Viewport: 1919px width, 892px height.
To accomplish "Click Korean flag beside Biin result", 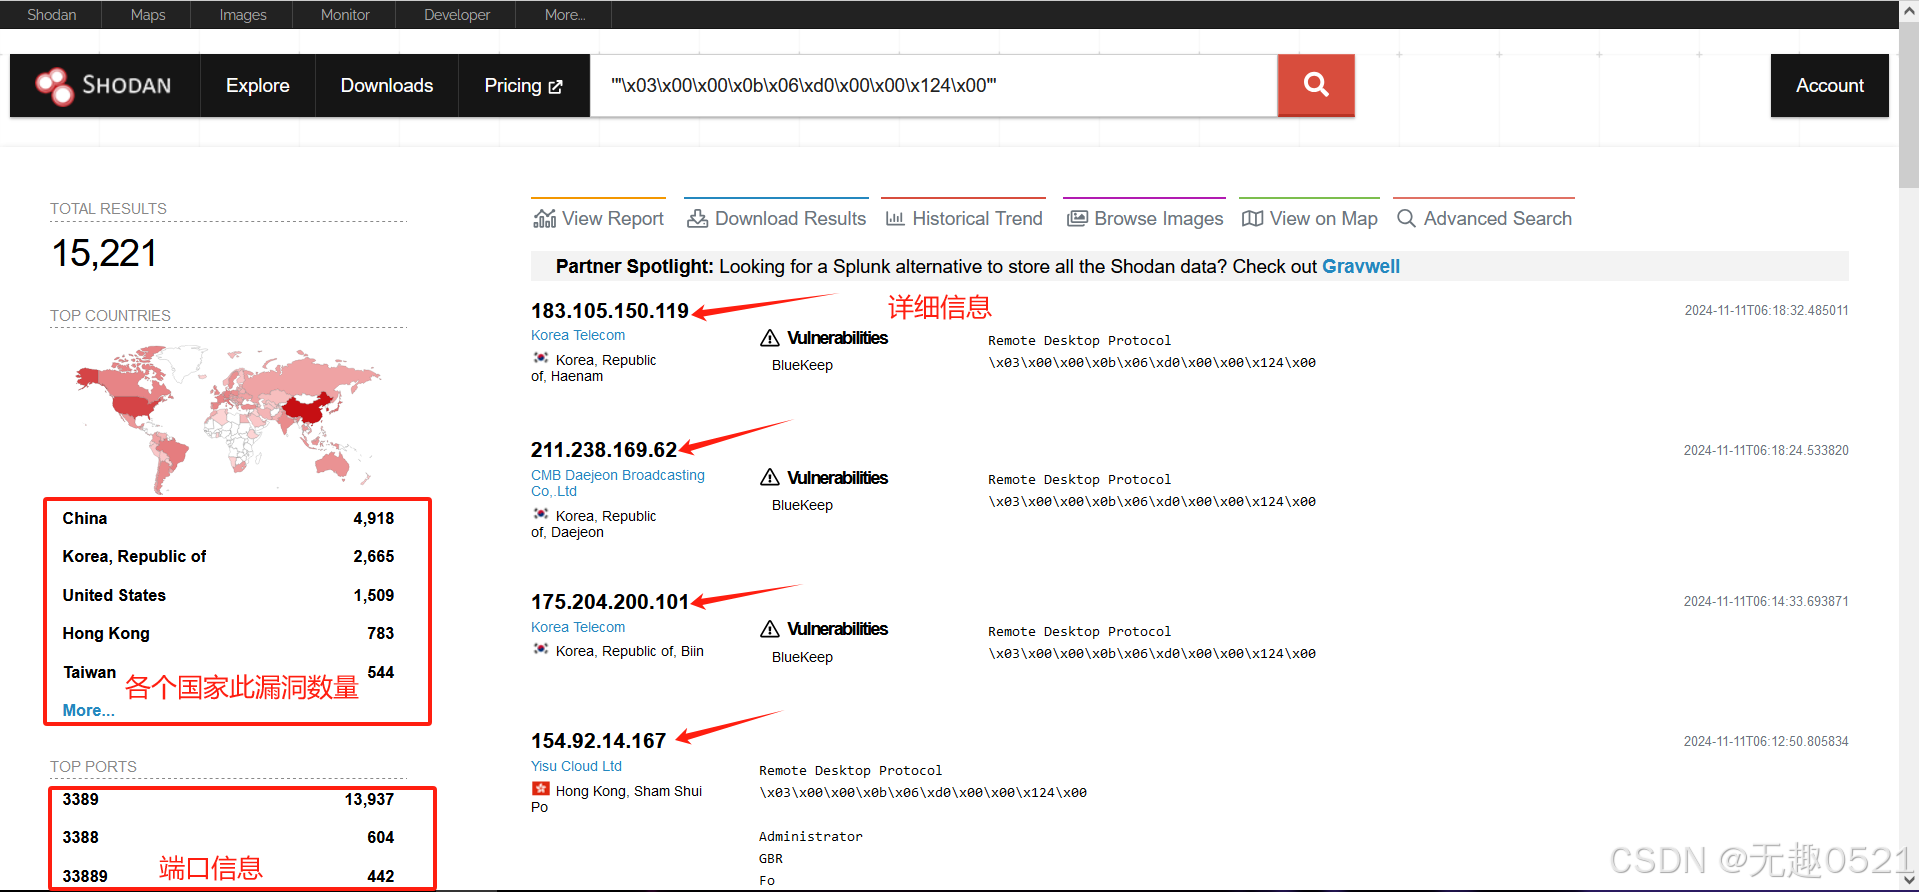I will 540,649.
